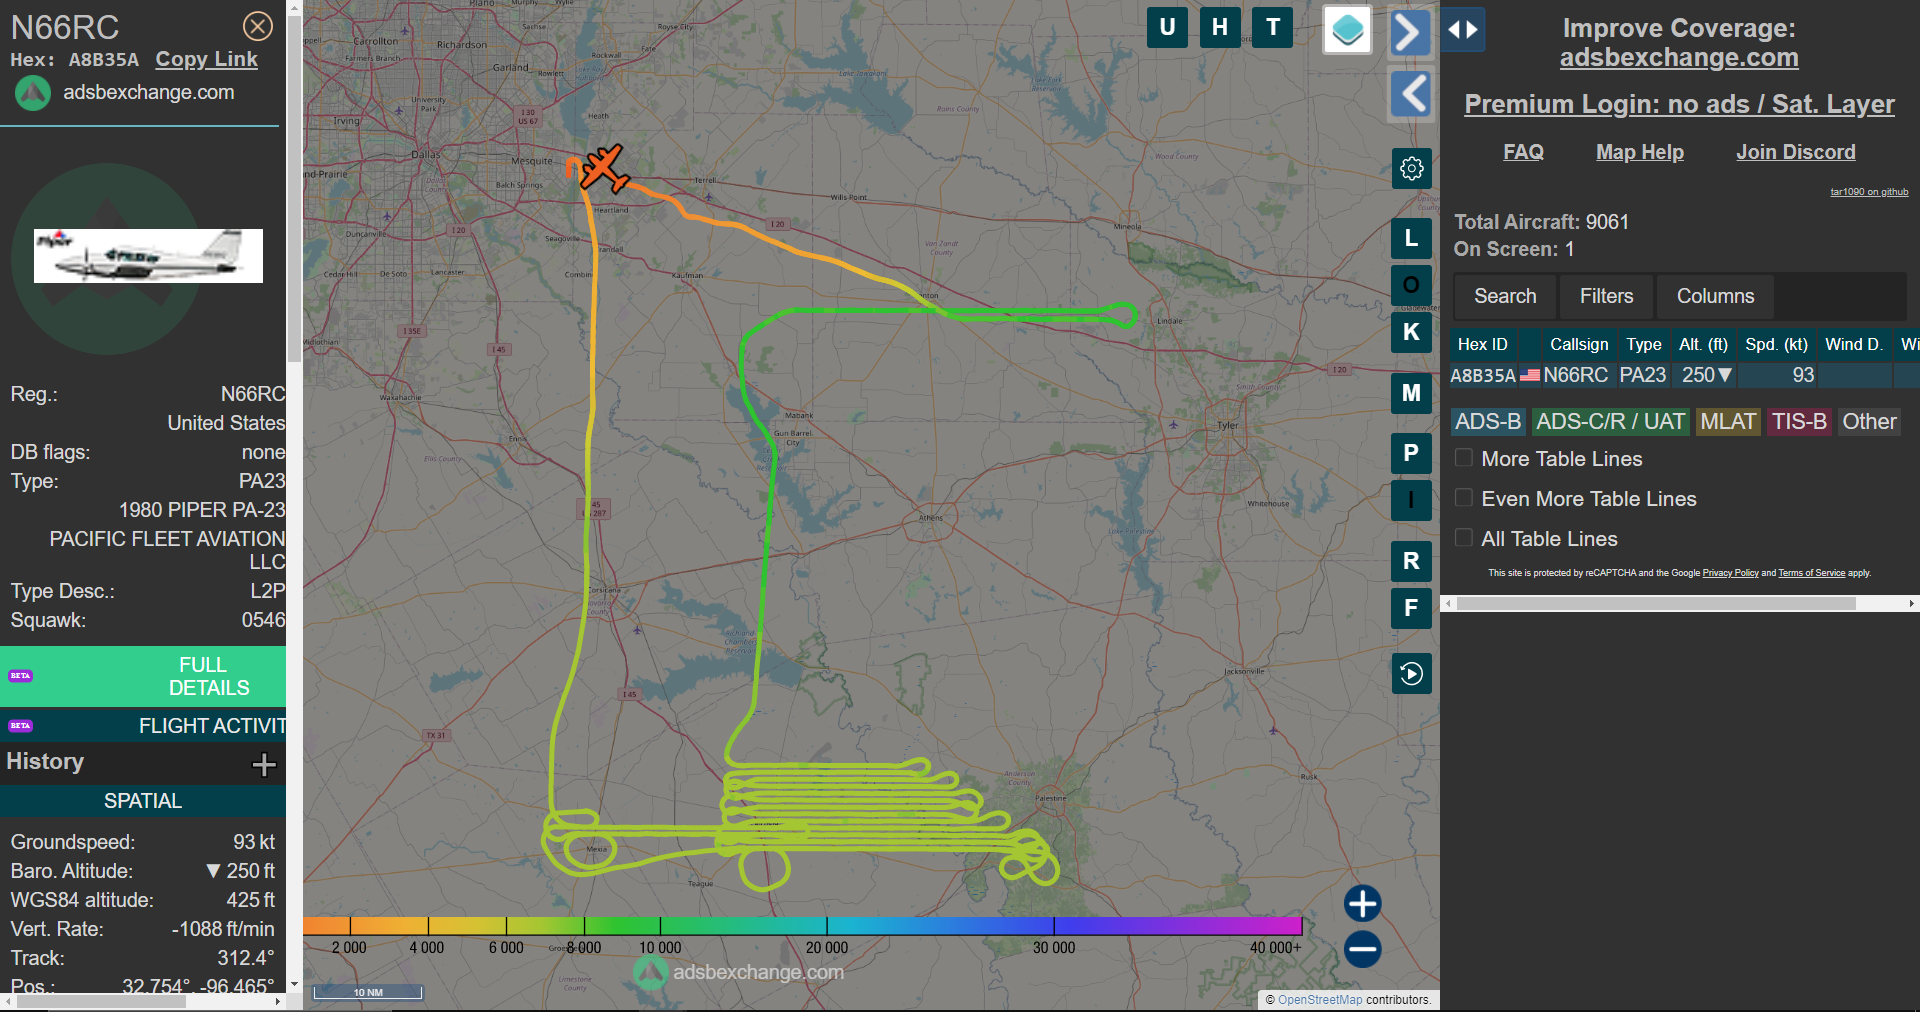1920x1012 pixels.
Task: Toggle the K map button
Action: click(1411, 332)
